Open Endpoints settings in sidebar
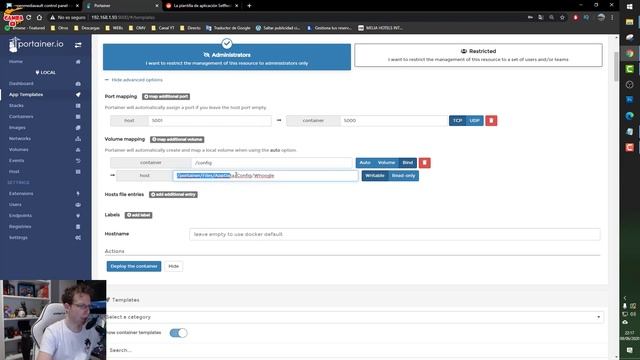 (20, 216)
